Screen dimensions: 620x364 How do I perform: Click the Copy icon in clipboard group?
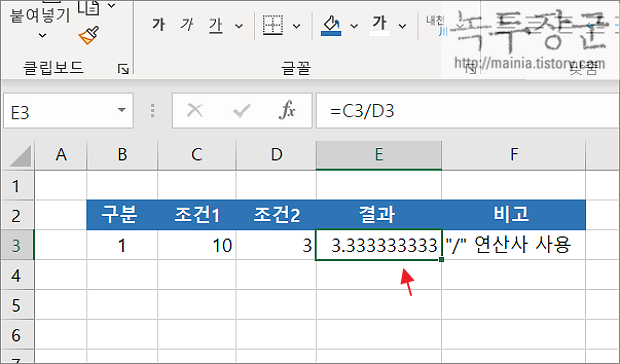coord(89,7)
